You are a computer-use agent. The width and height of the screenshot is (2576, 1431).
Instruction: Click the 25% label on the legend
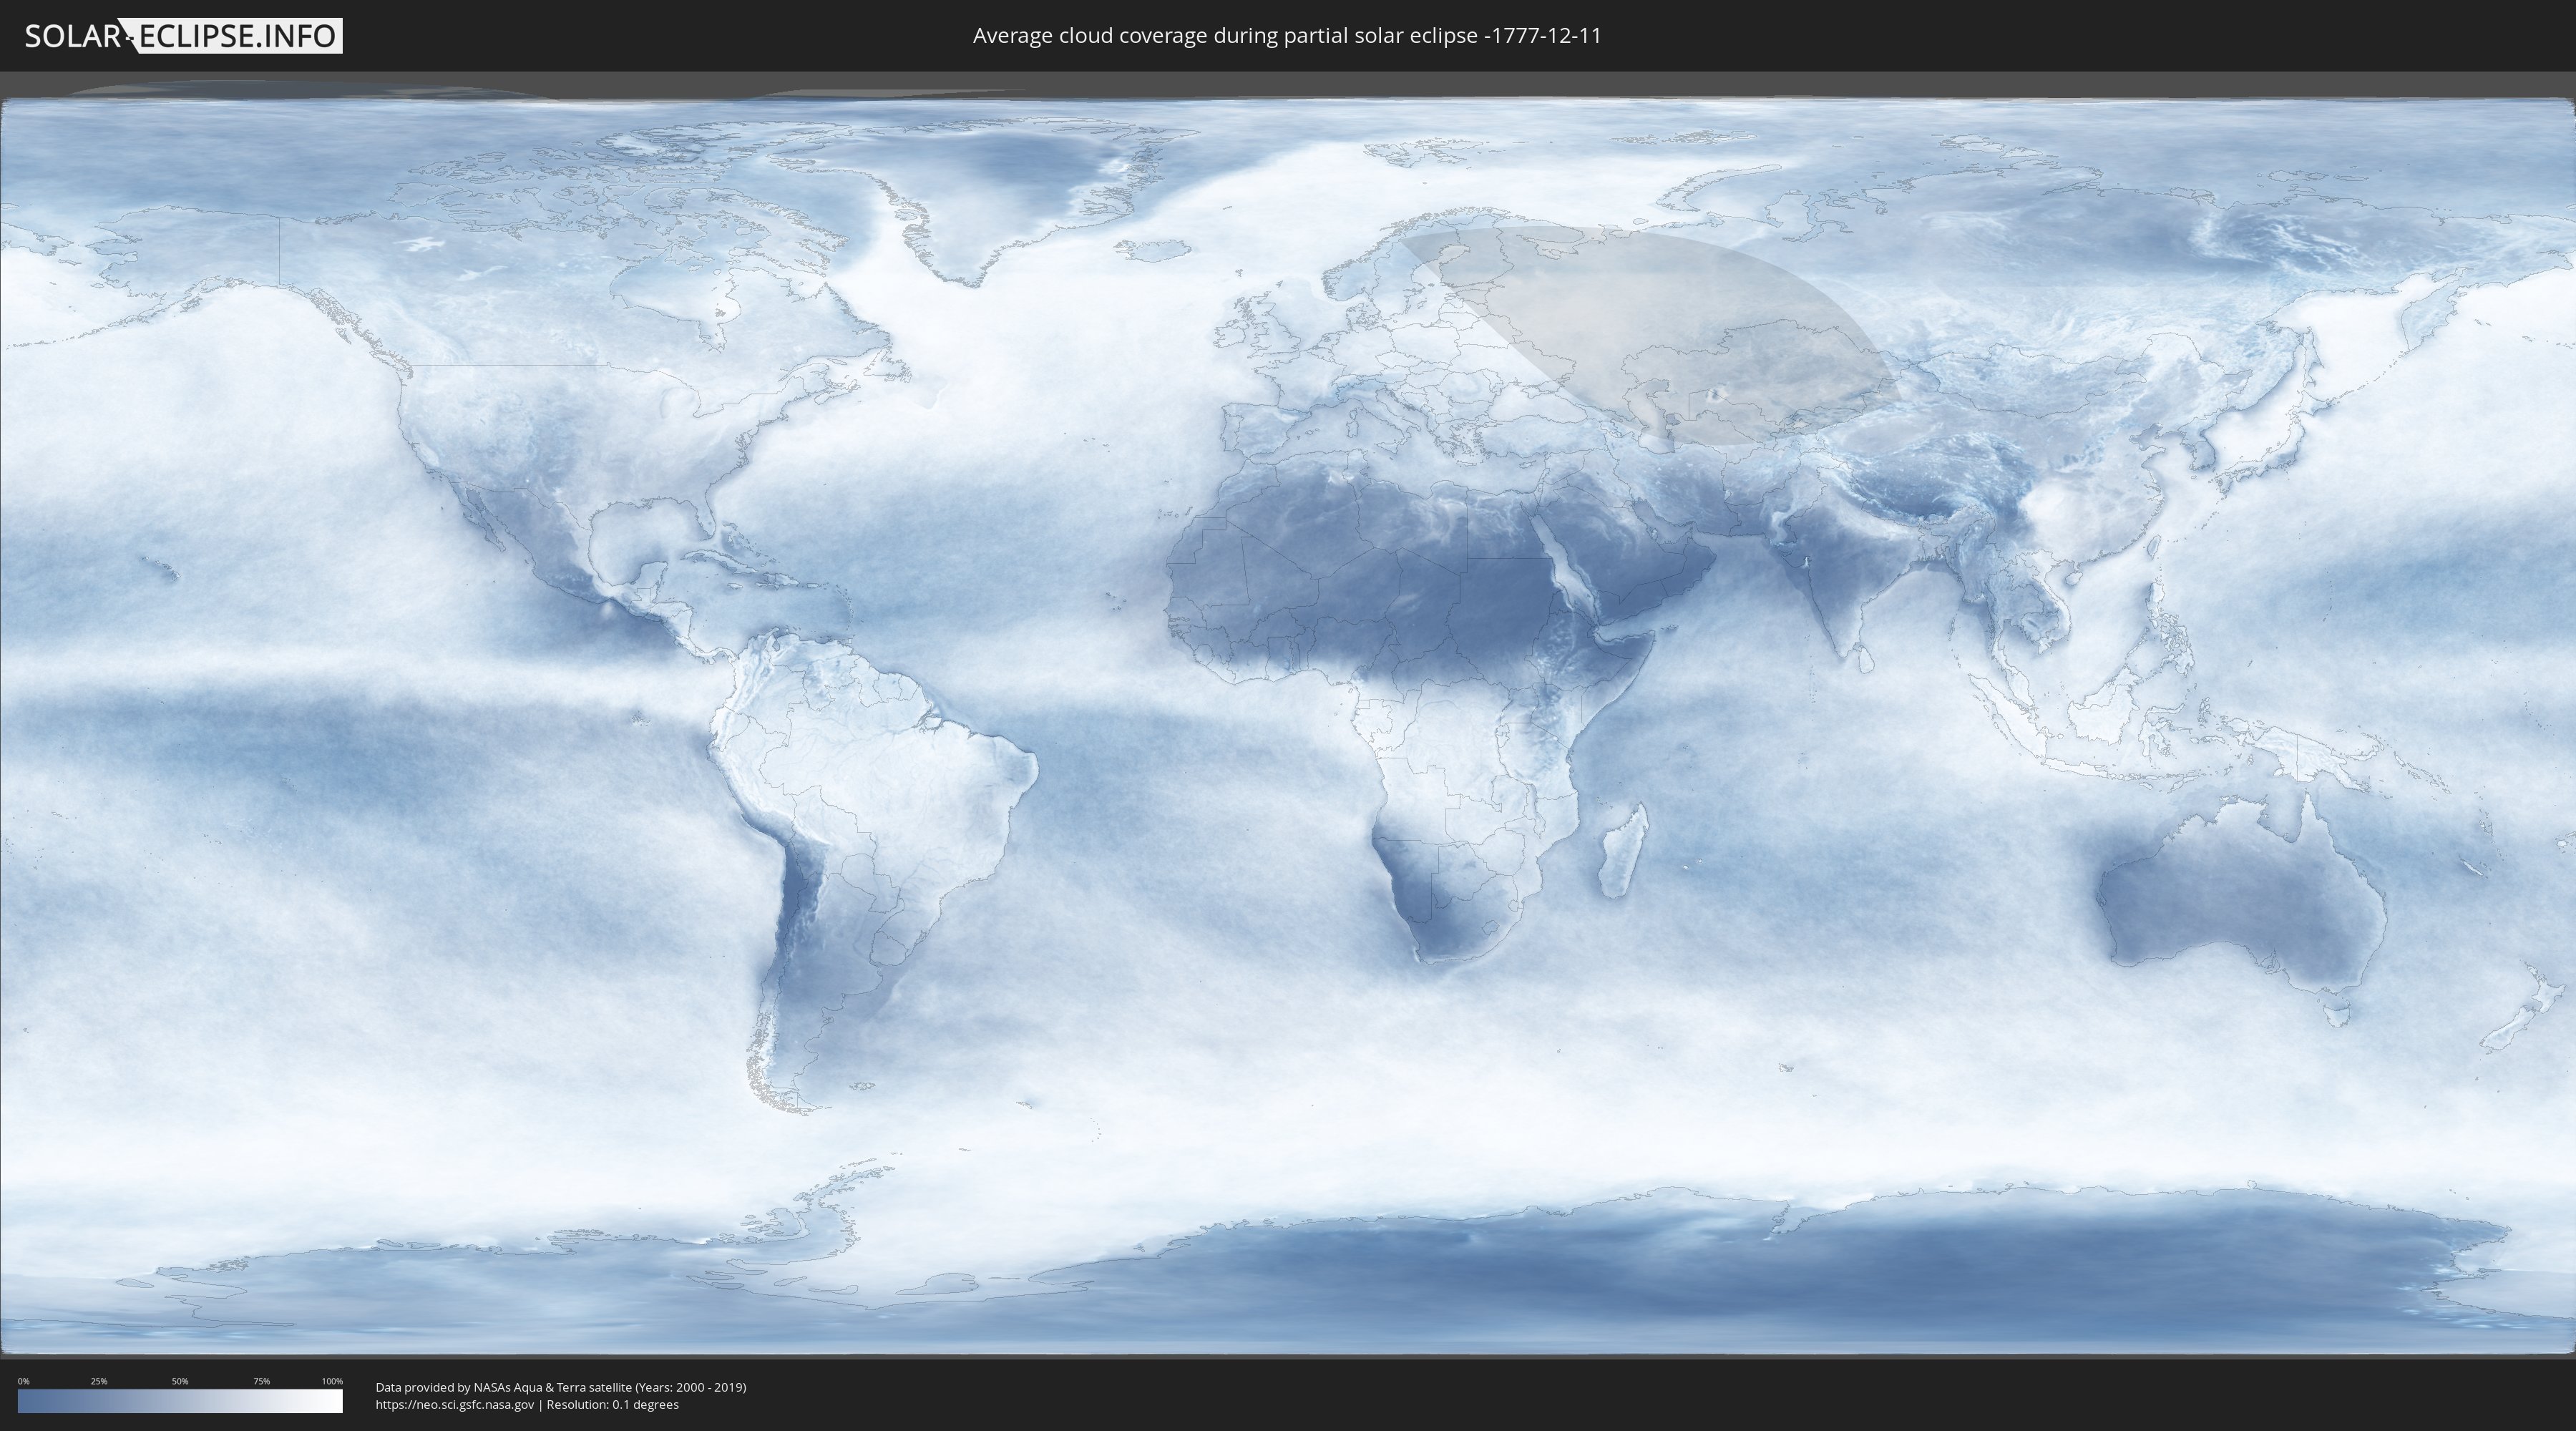99,1381
